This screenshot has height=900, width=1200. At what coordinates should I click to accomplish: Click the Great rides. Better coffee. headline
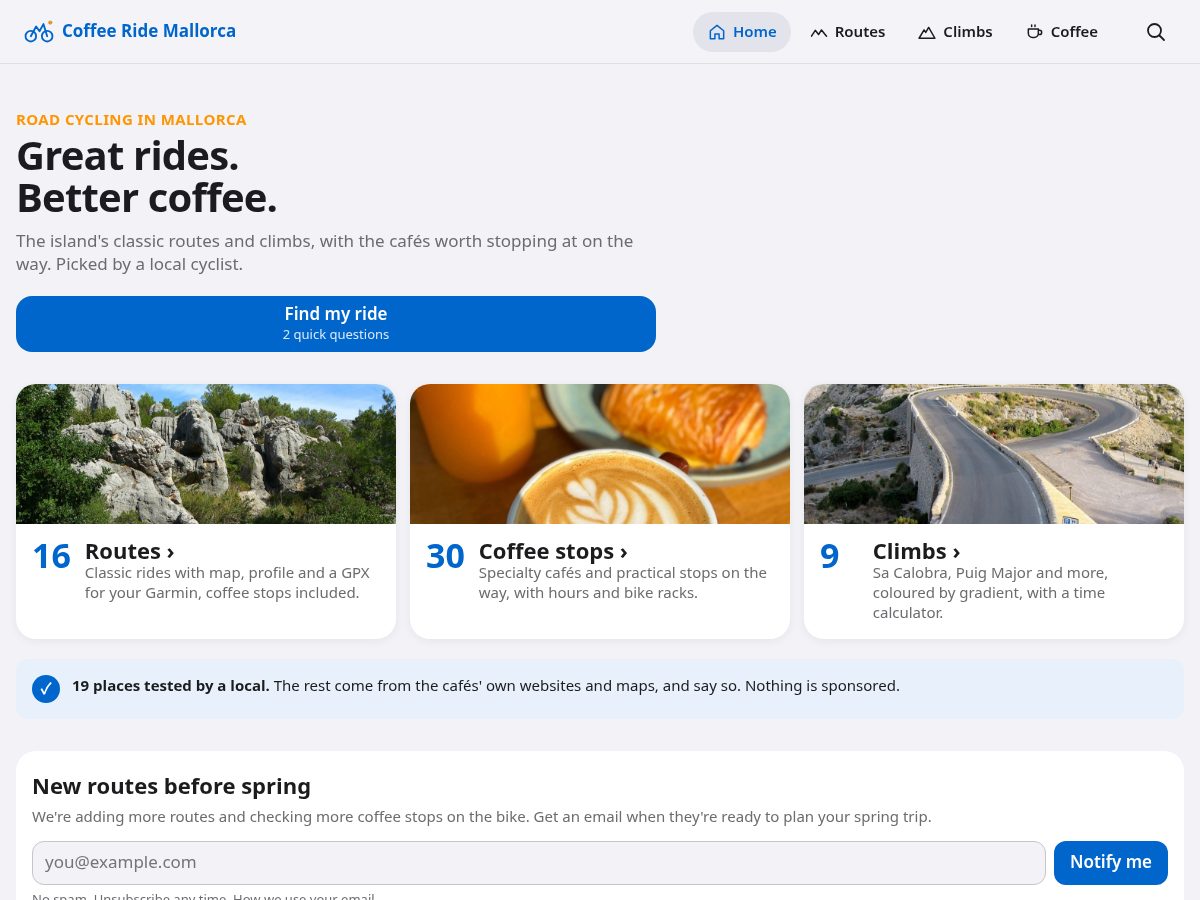coord(147,177)
